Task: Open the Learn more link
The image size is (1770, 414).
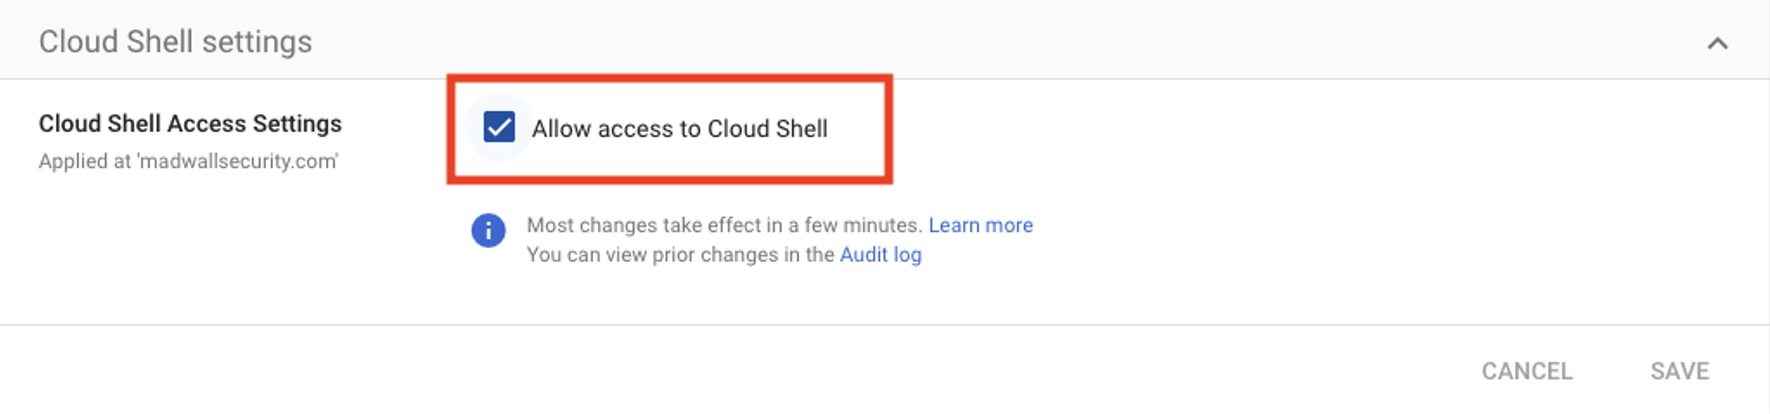Action: point(980,225)
